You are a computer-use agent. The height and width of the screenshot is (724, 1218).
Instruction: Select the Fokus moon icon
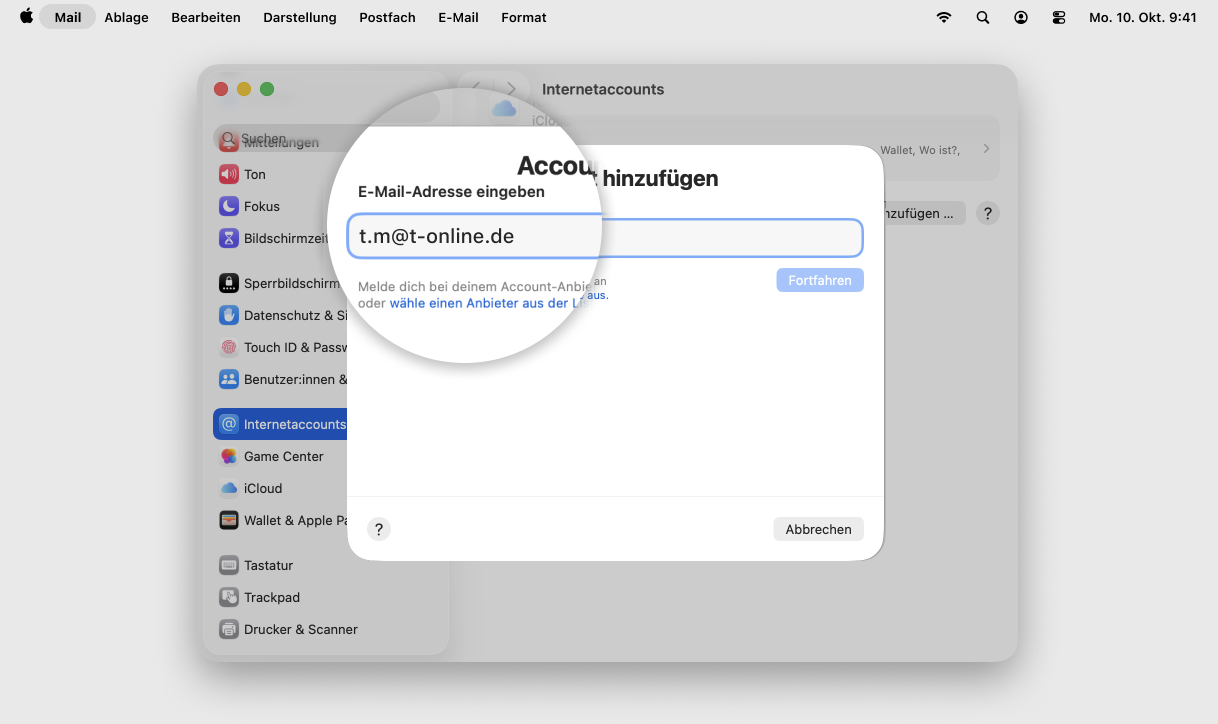(x=229, y=206)
